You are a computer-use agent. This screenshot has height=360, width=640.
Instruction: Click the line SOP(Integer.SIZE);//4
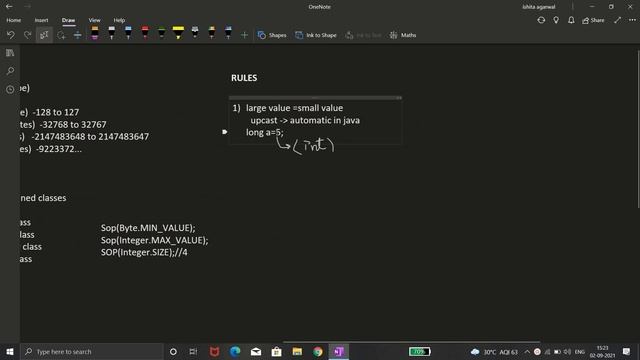coord(144,252)
